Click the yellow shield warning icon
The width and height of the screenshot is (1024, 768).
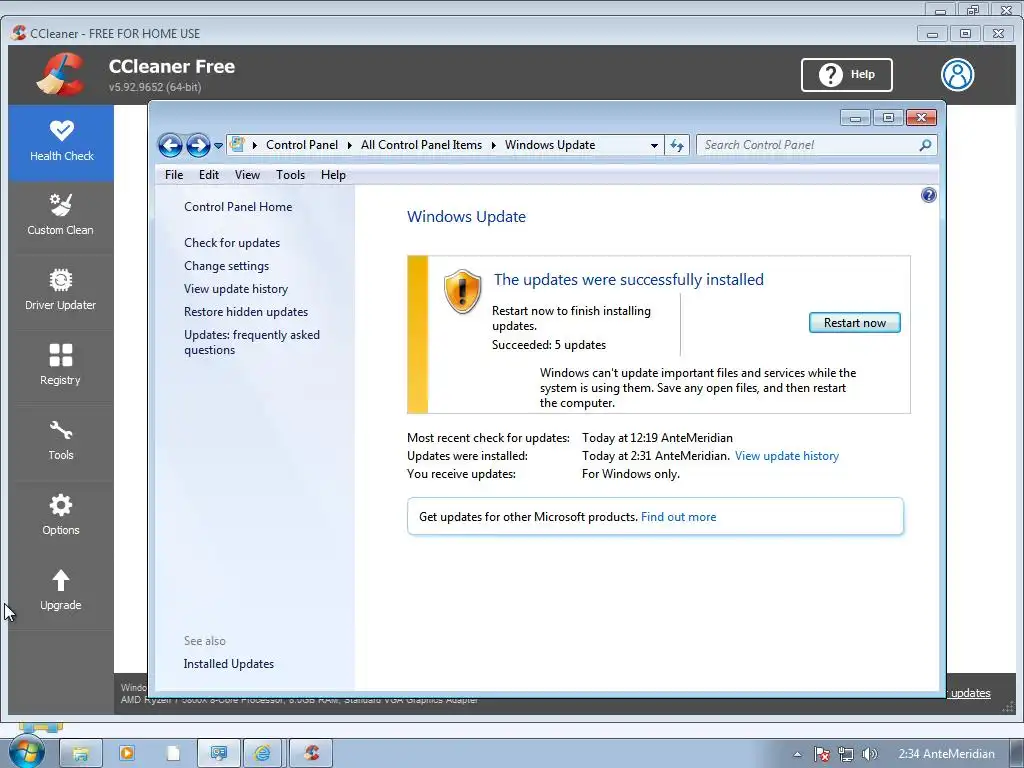click(462, 291)
